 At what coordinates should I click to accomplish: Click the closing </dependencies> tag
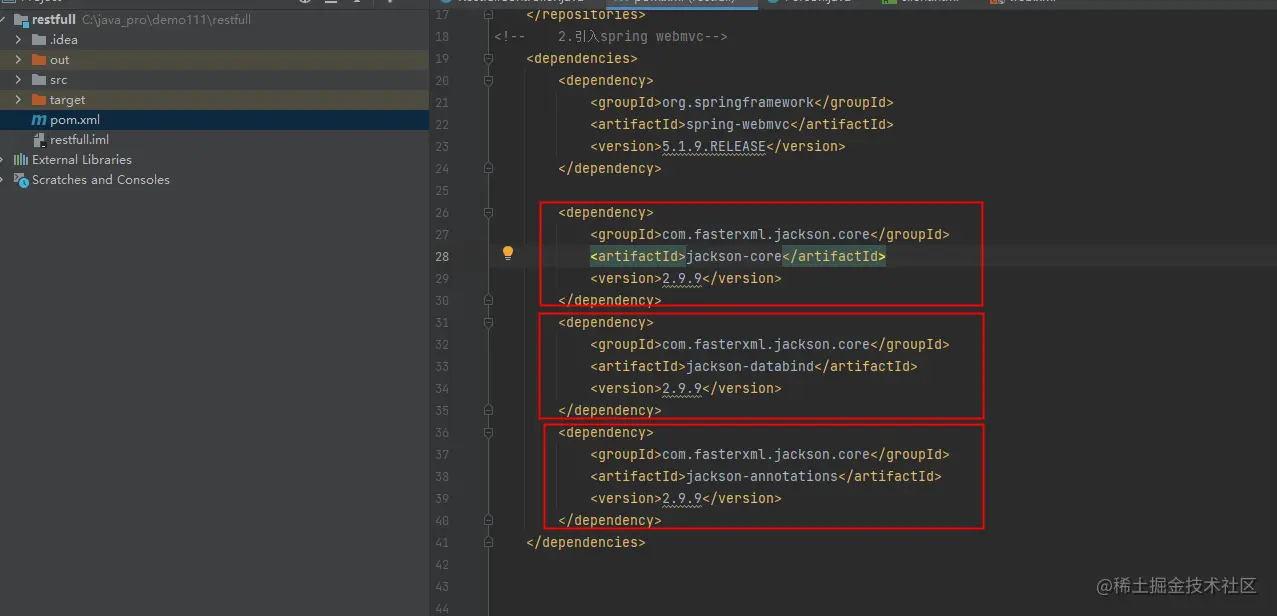tap(586, 542)
